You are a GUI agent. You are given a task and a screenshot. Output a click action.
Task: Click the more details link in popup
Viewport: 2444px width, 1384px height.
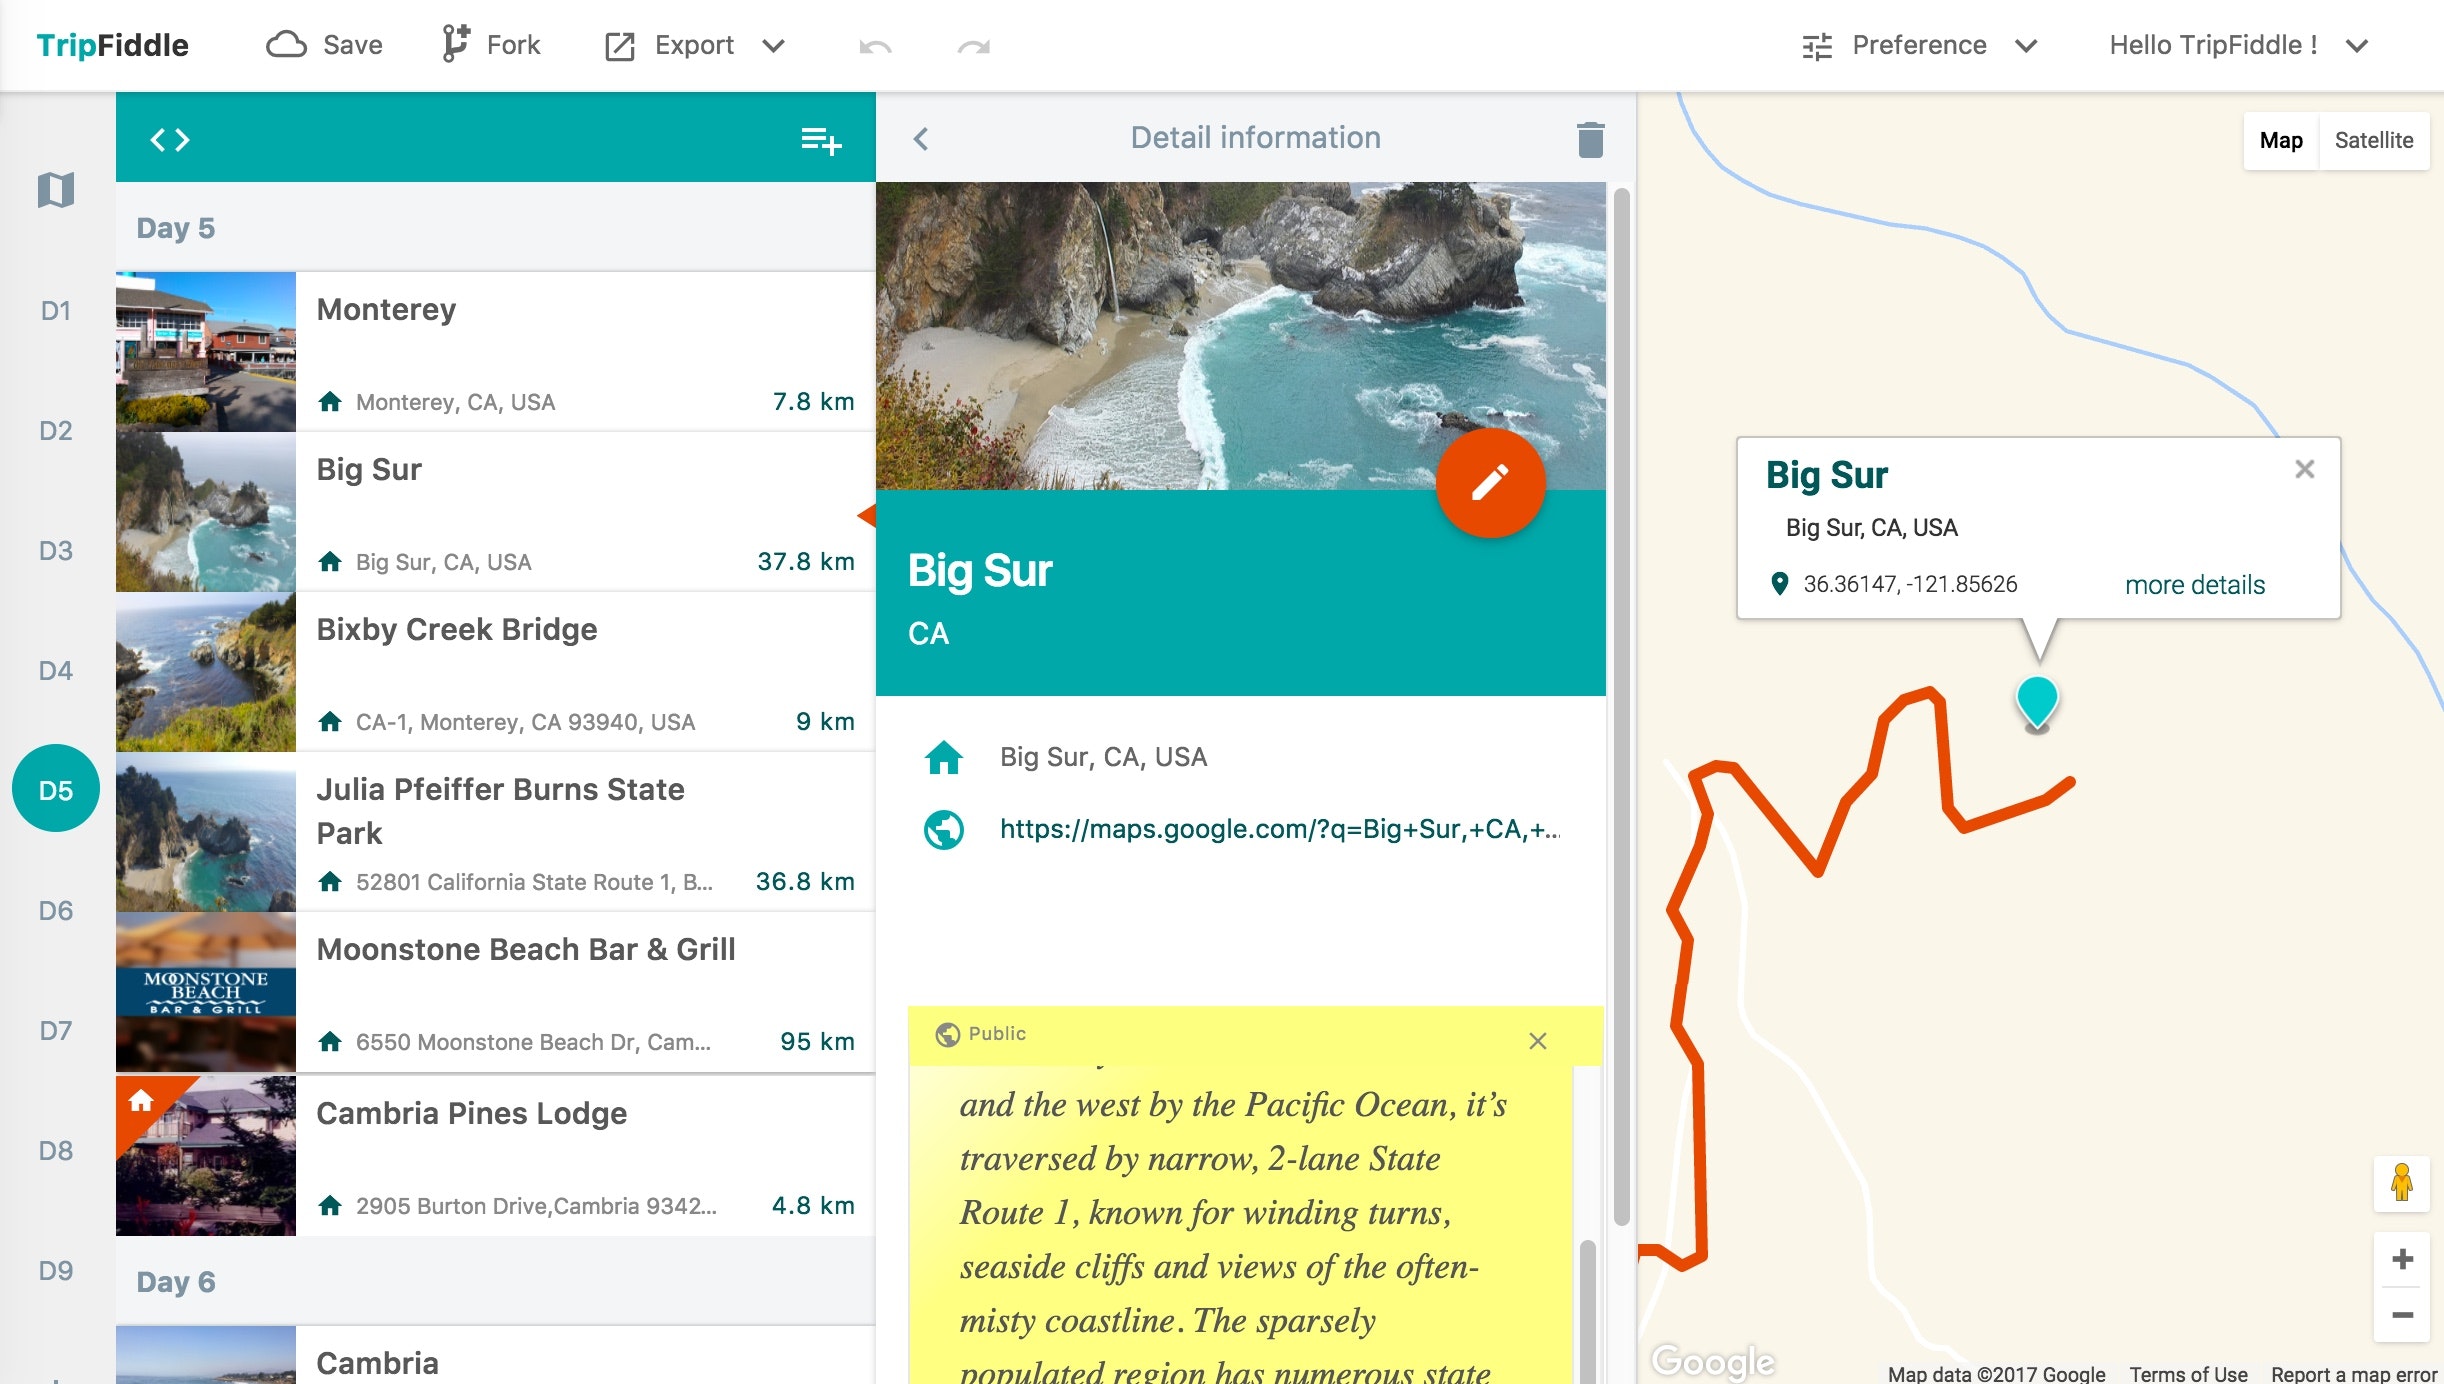[x=2194, y=584]
